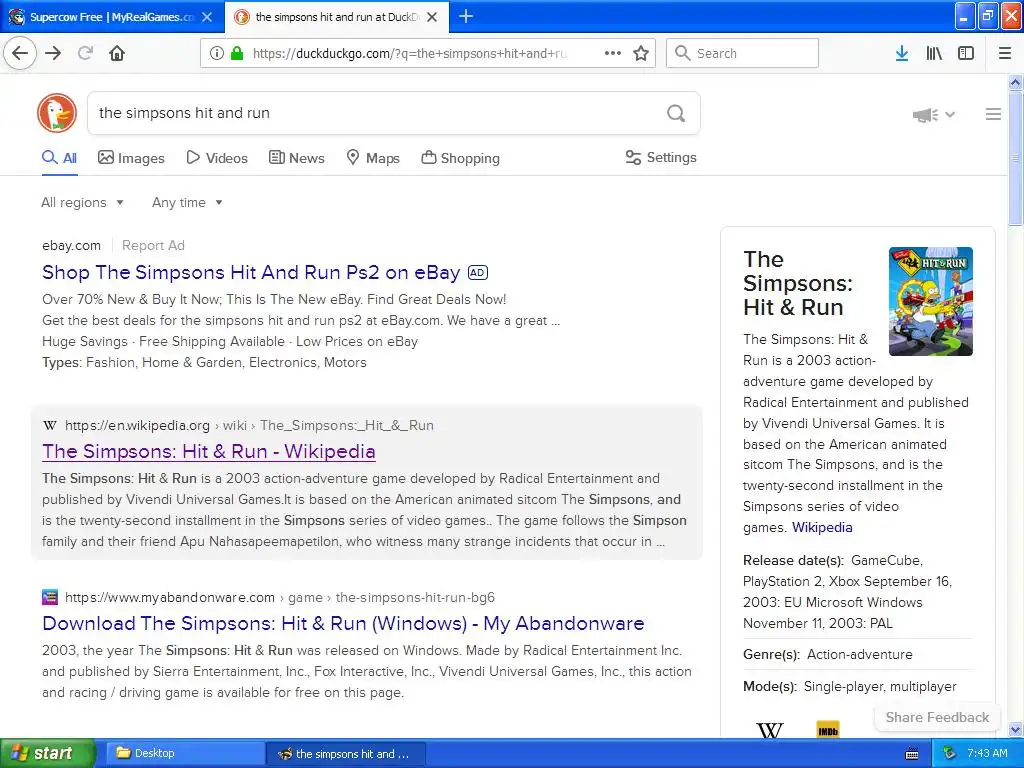Switch to Maps results
The width and height of the screenshot is (1024, 768).
click(x=373, y=158)
